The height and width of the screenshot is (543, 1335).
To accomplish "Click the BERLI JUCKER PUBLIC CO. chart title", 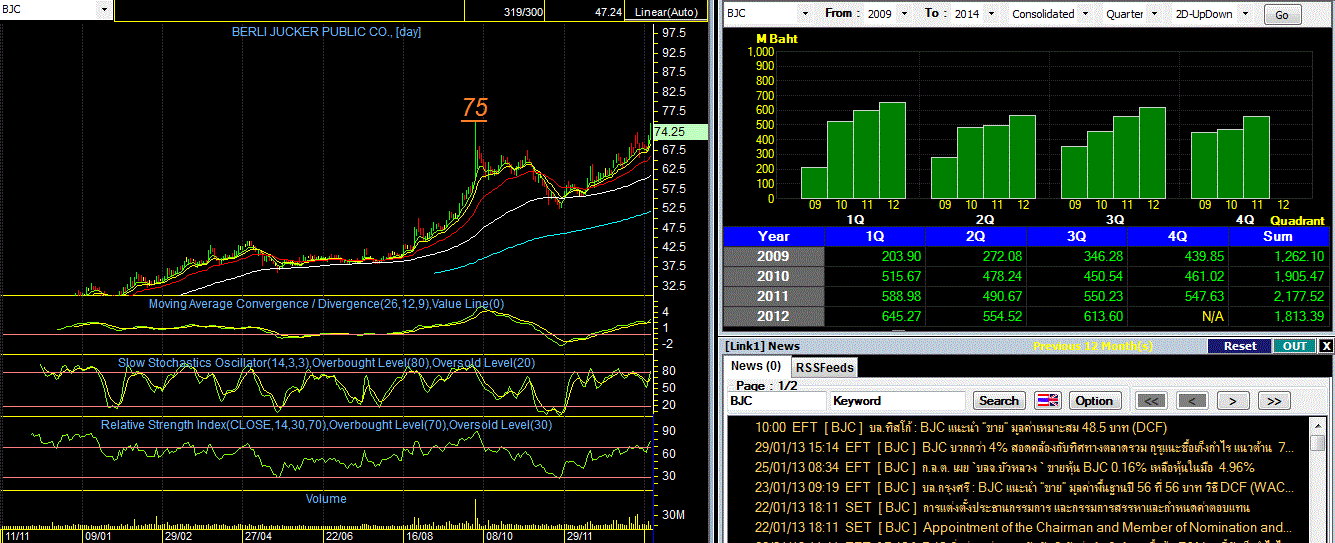I will tap(326, 32).
